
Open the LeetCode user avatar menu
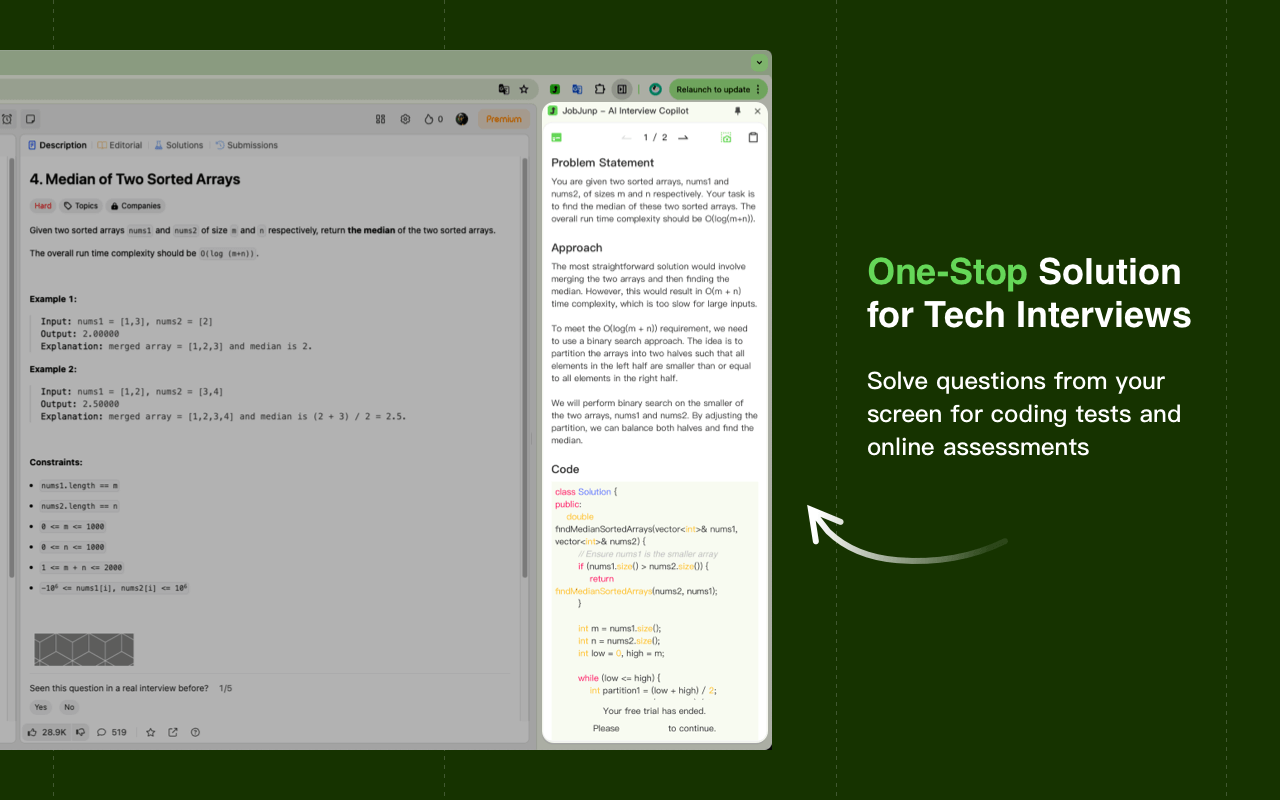462,119
